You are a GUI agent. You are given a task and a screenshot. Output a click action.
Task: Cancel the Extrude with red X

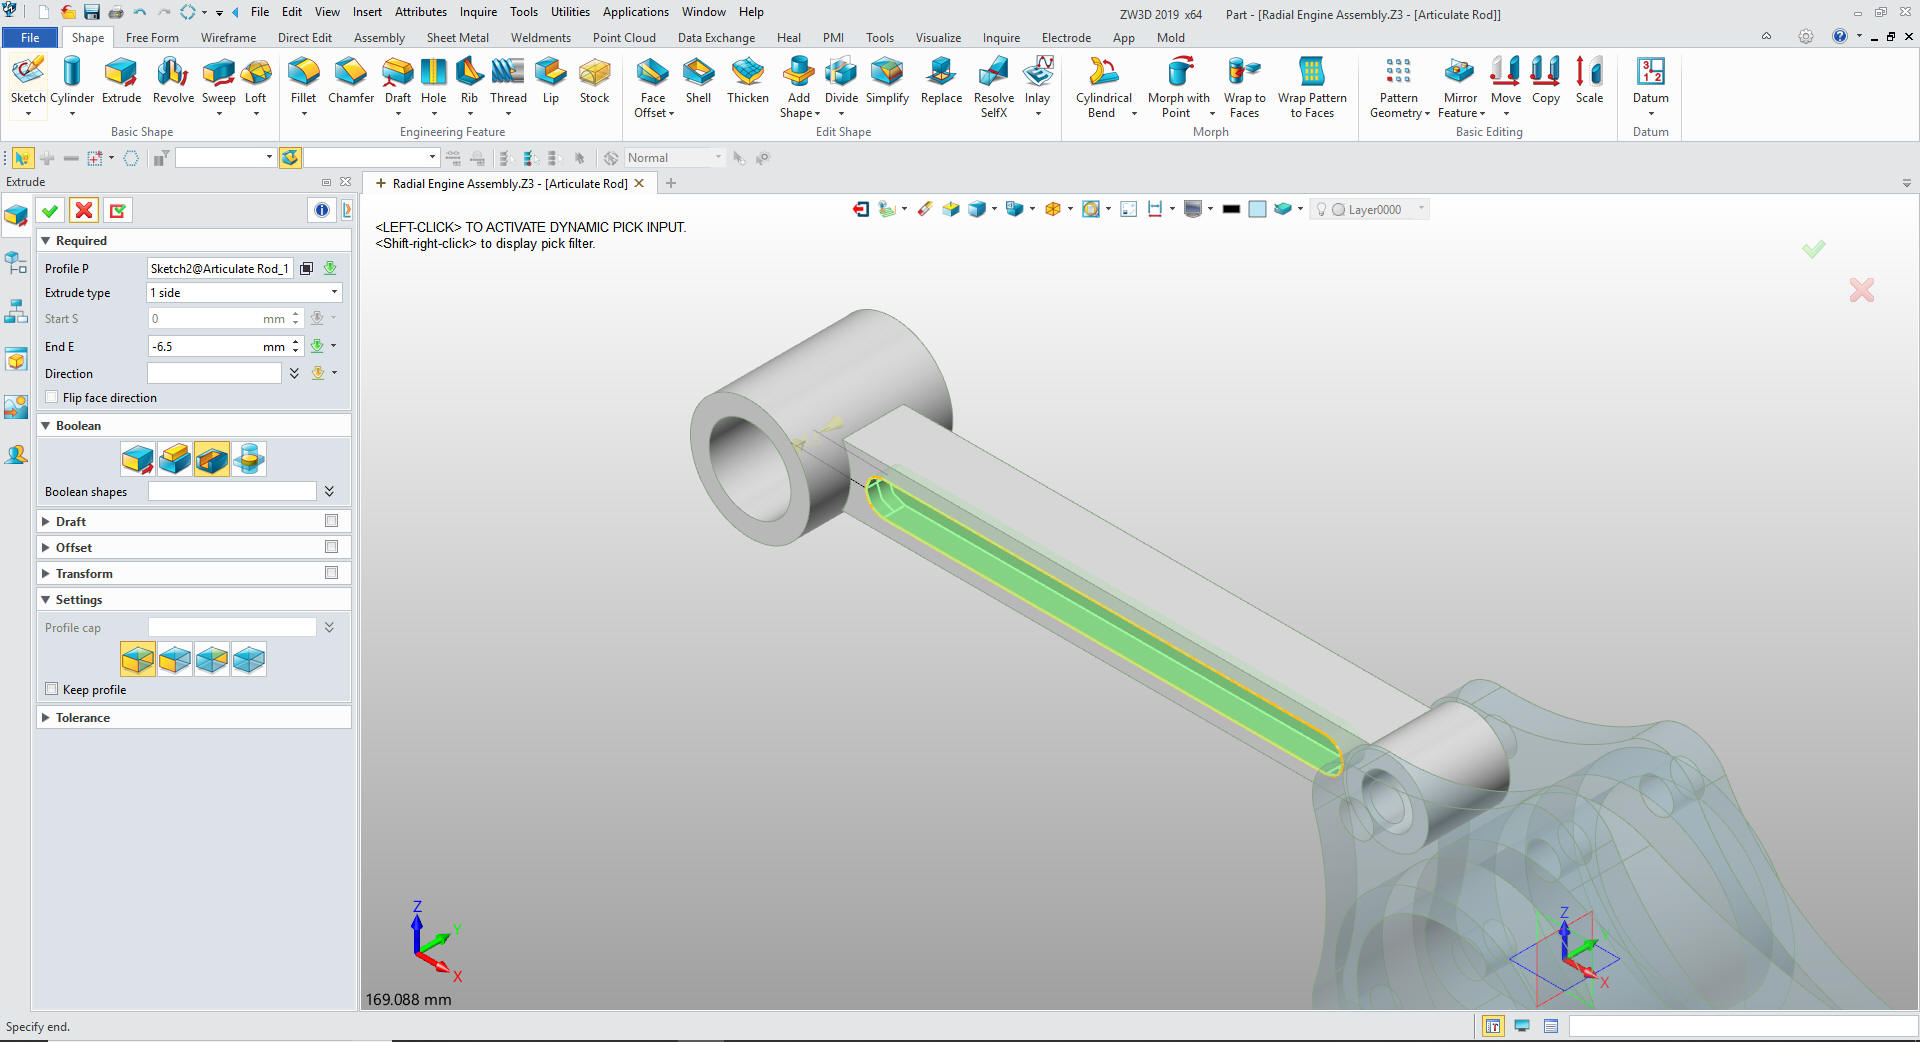84,210
